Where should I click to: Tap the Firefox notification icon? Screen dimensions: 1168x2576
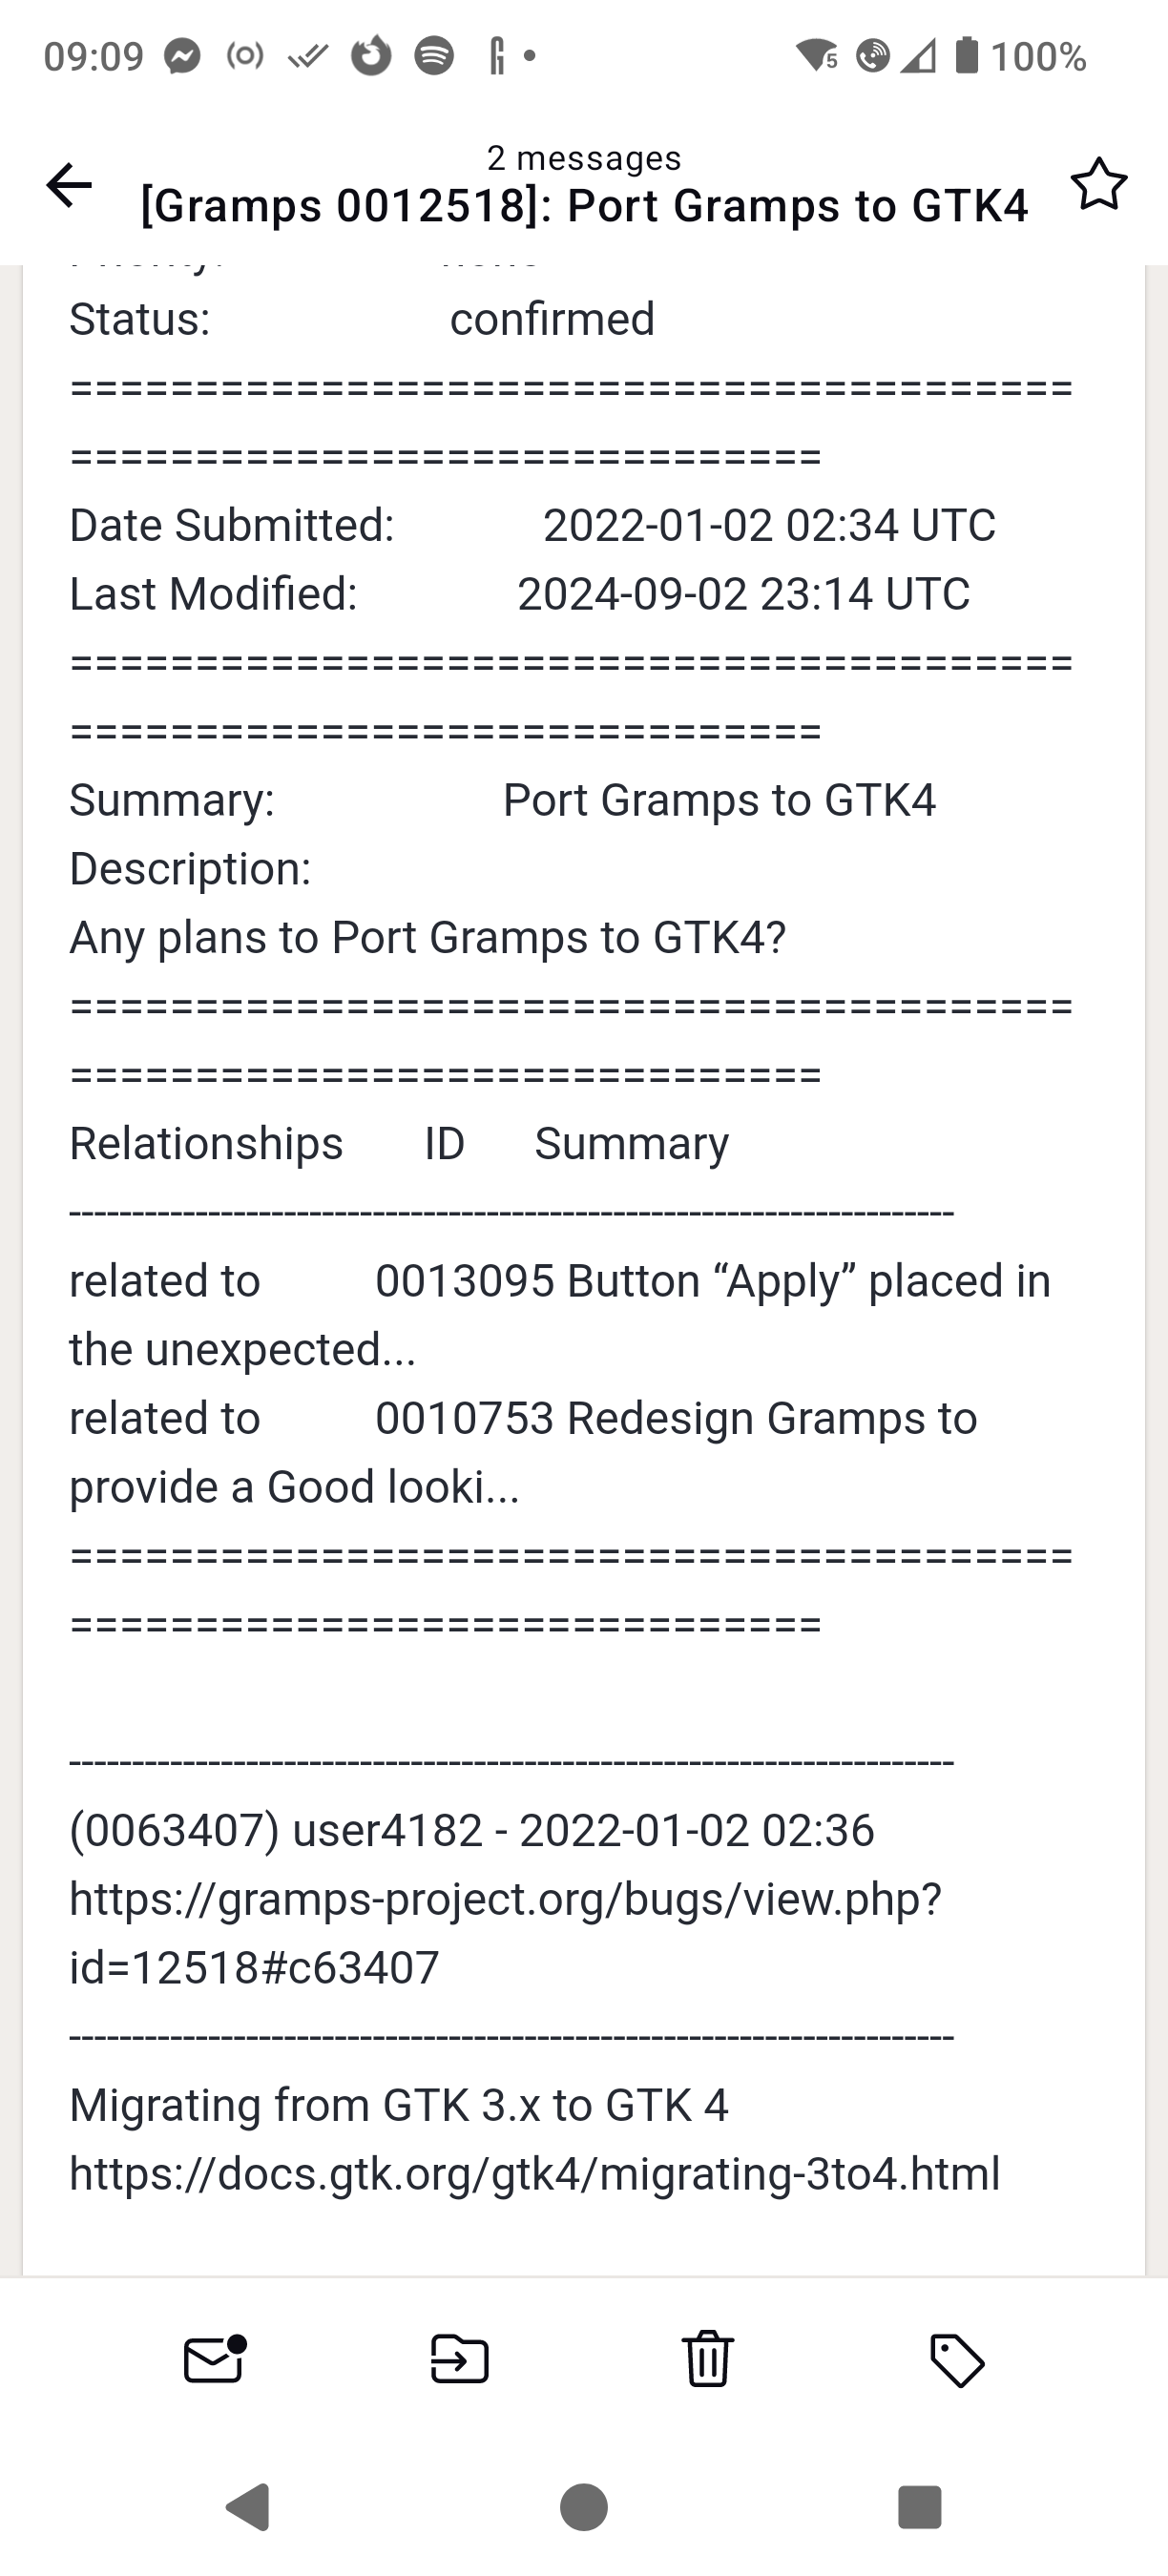(x=371, y=56)
